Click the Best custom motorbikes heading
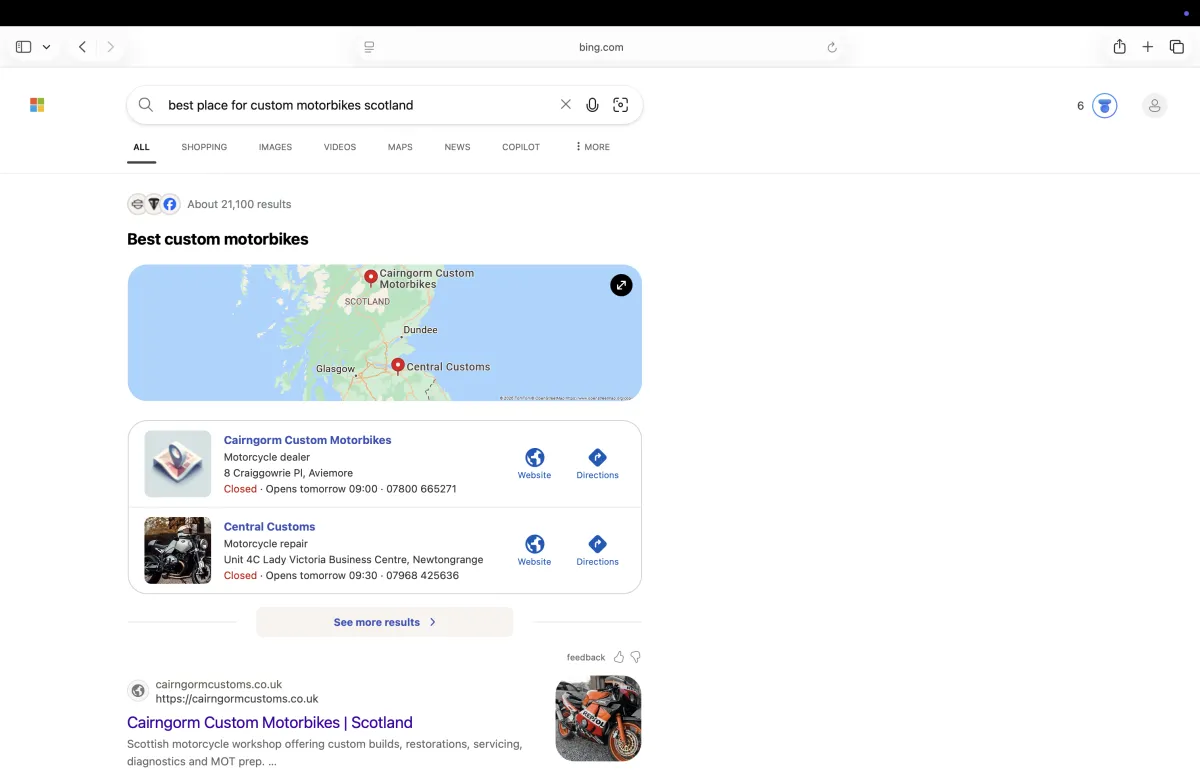This screenshot has width=1200, height=780. pos(218,239)
